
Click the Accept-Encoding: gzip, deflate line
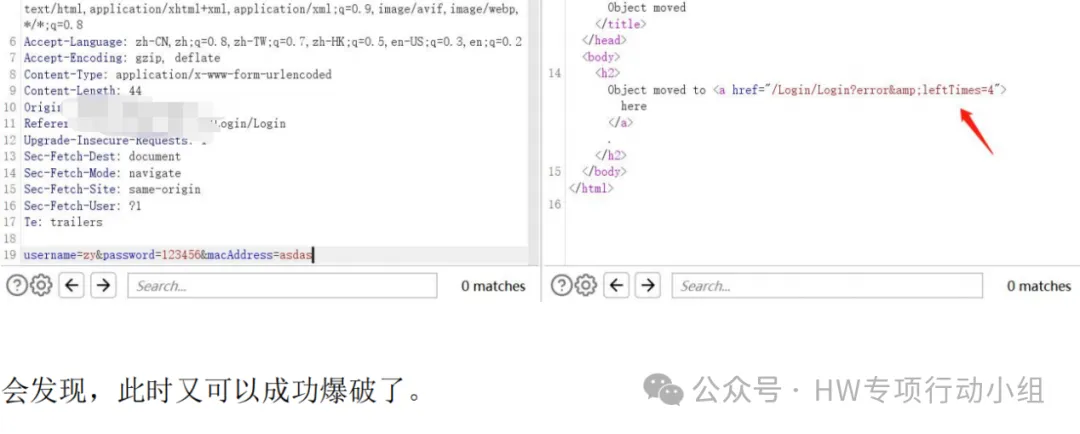coord(122,58)
